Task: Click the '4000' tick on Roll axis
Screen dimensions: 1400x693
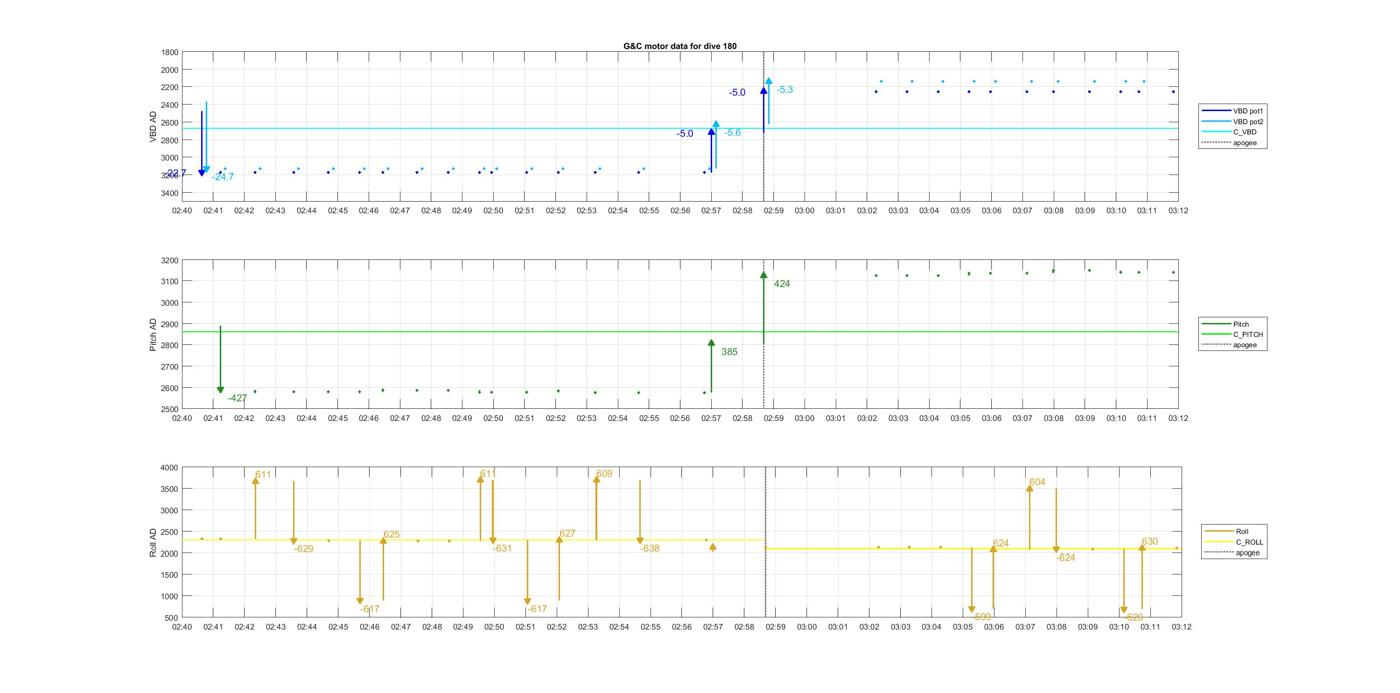Action: [x=169, y=468]
